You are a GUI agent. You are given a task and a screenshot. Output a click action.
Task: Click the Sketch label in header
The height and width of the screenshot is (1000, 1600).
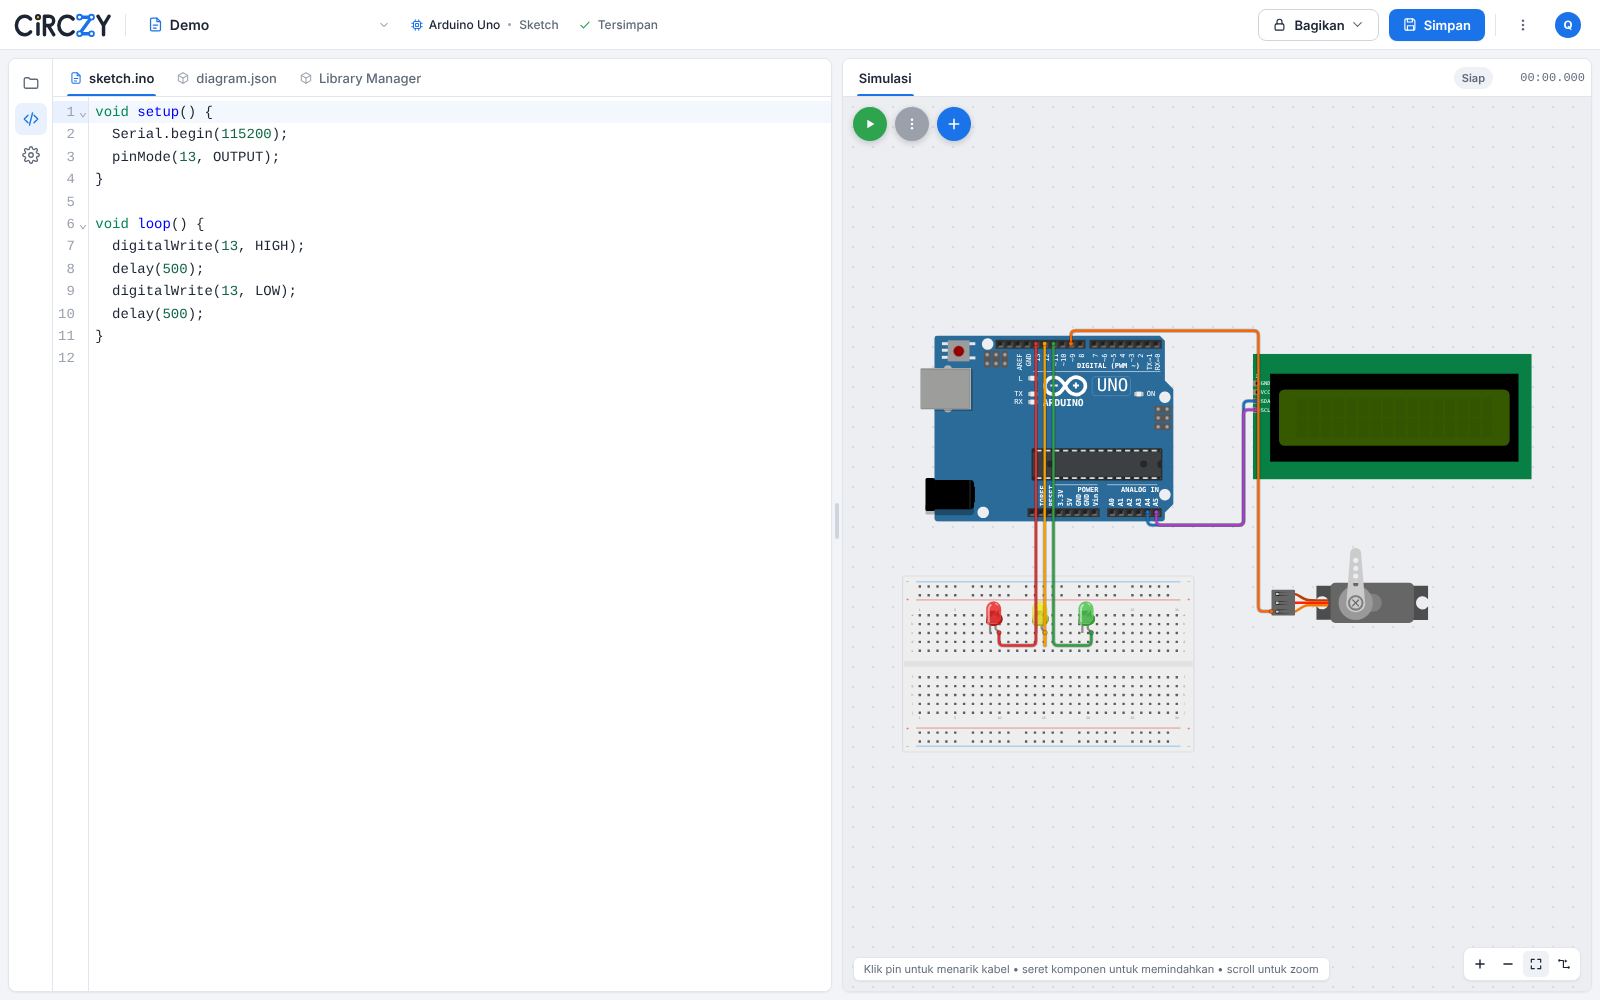pos(539,25)
